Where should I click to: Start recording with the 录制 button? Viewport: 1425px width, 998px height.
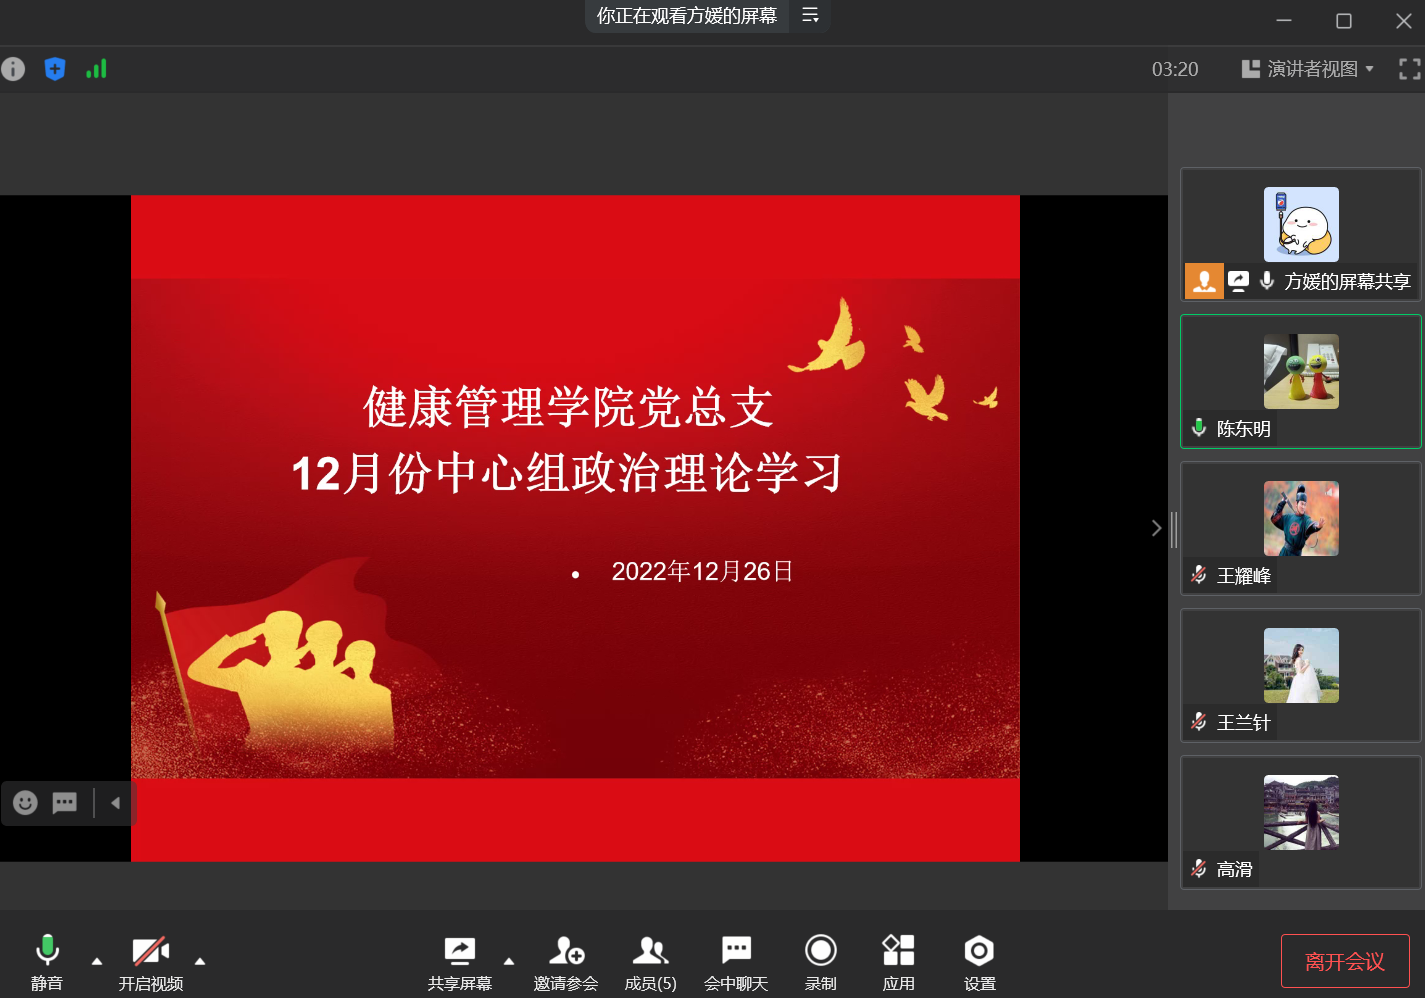tap(821, 962)
